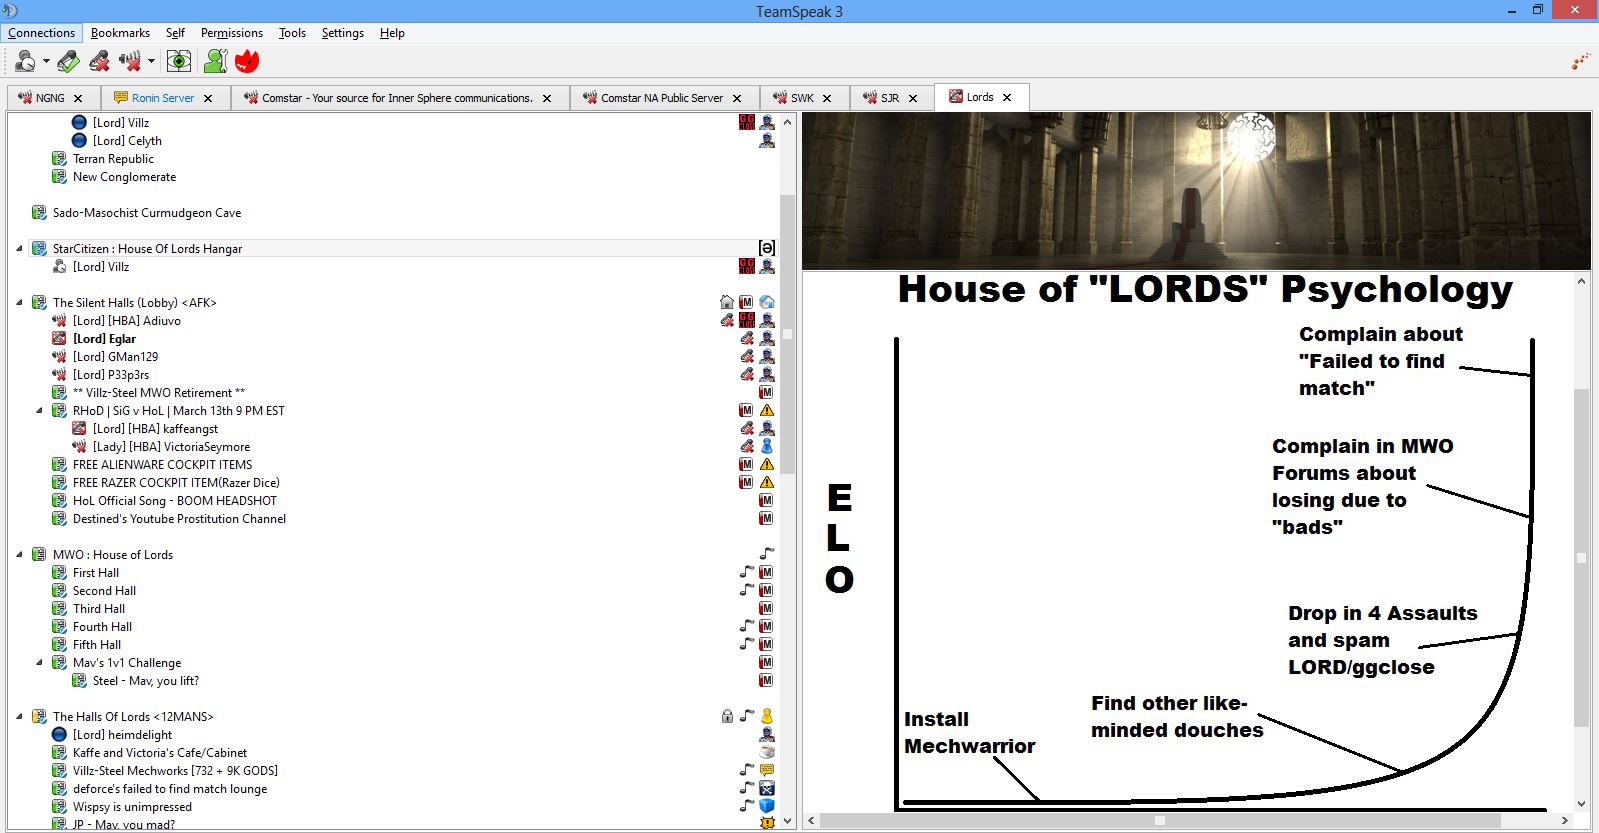Open the Permissions menu
The height and width of the screenshot is (833, 1599).
[x=231, y=33]
